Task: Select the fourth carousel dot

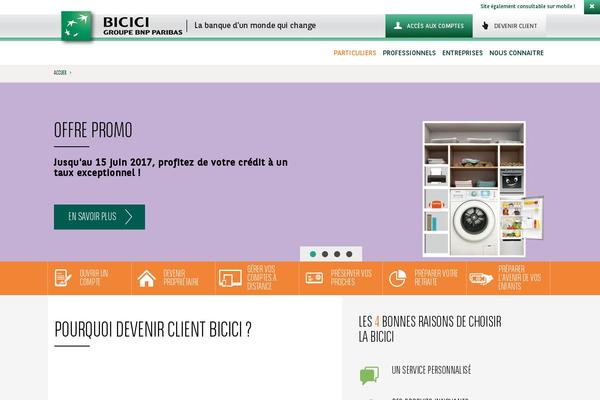Action: coord(349,254)
